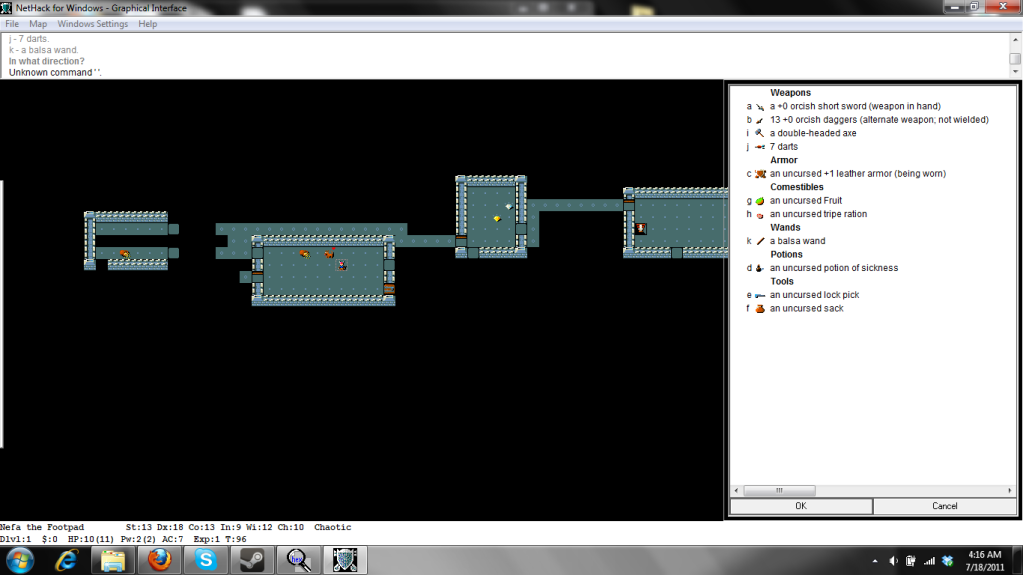Select the uncursed Fruit icon
The image size is (1023, 575).
(x=760, y=201)
